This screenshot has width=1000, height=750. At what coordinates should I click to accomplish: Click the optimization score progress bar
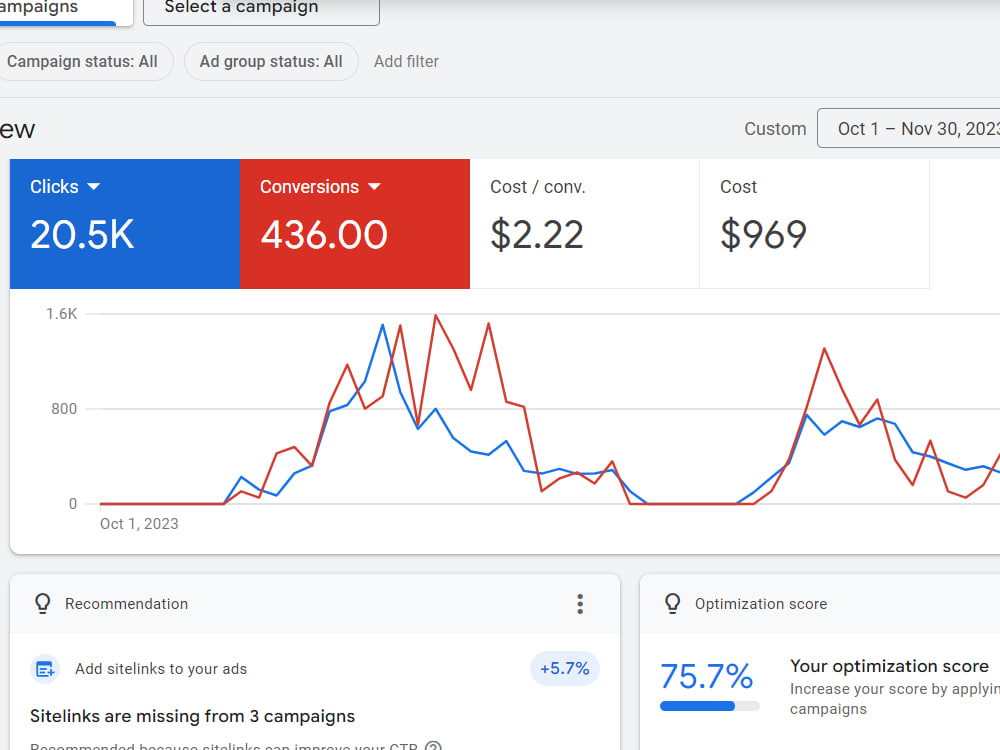click(710, 706)
